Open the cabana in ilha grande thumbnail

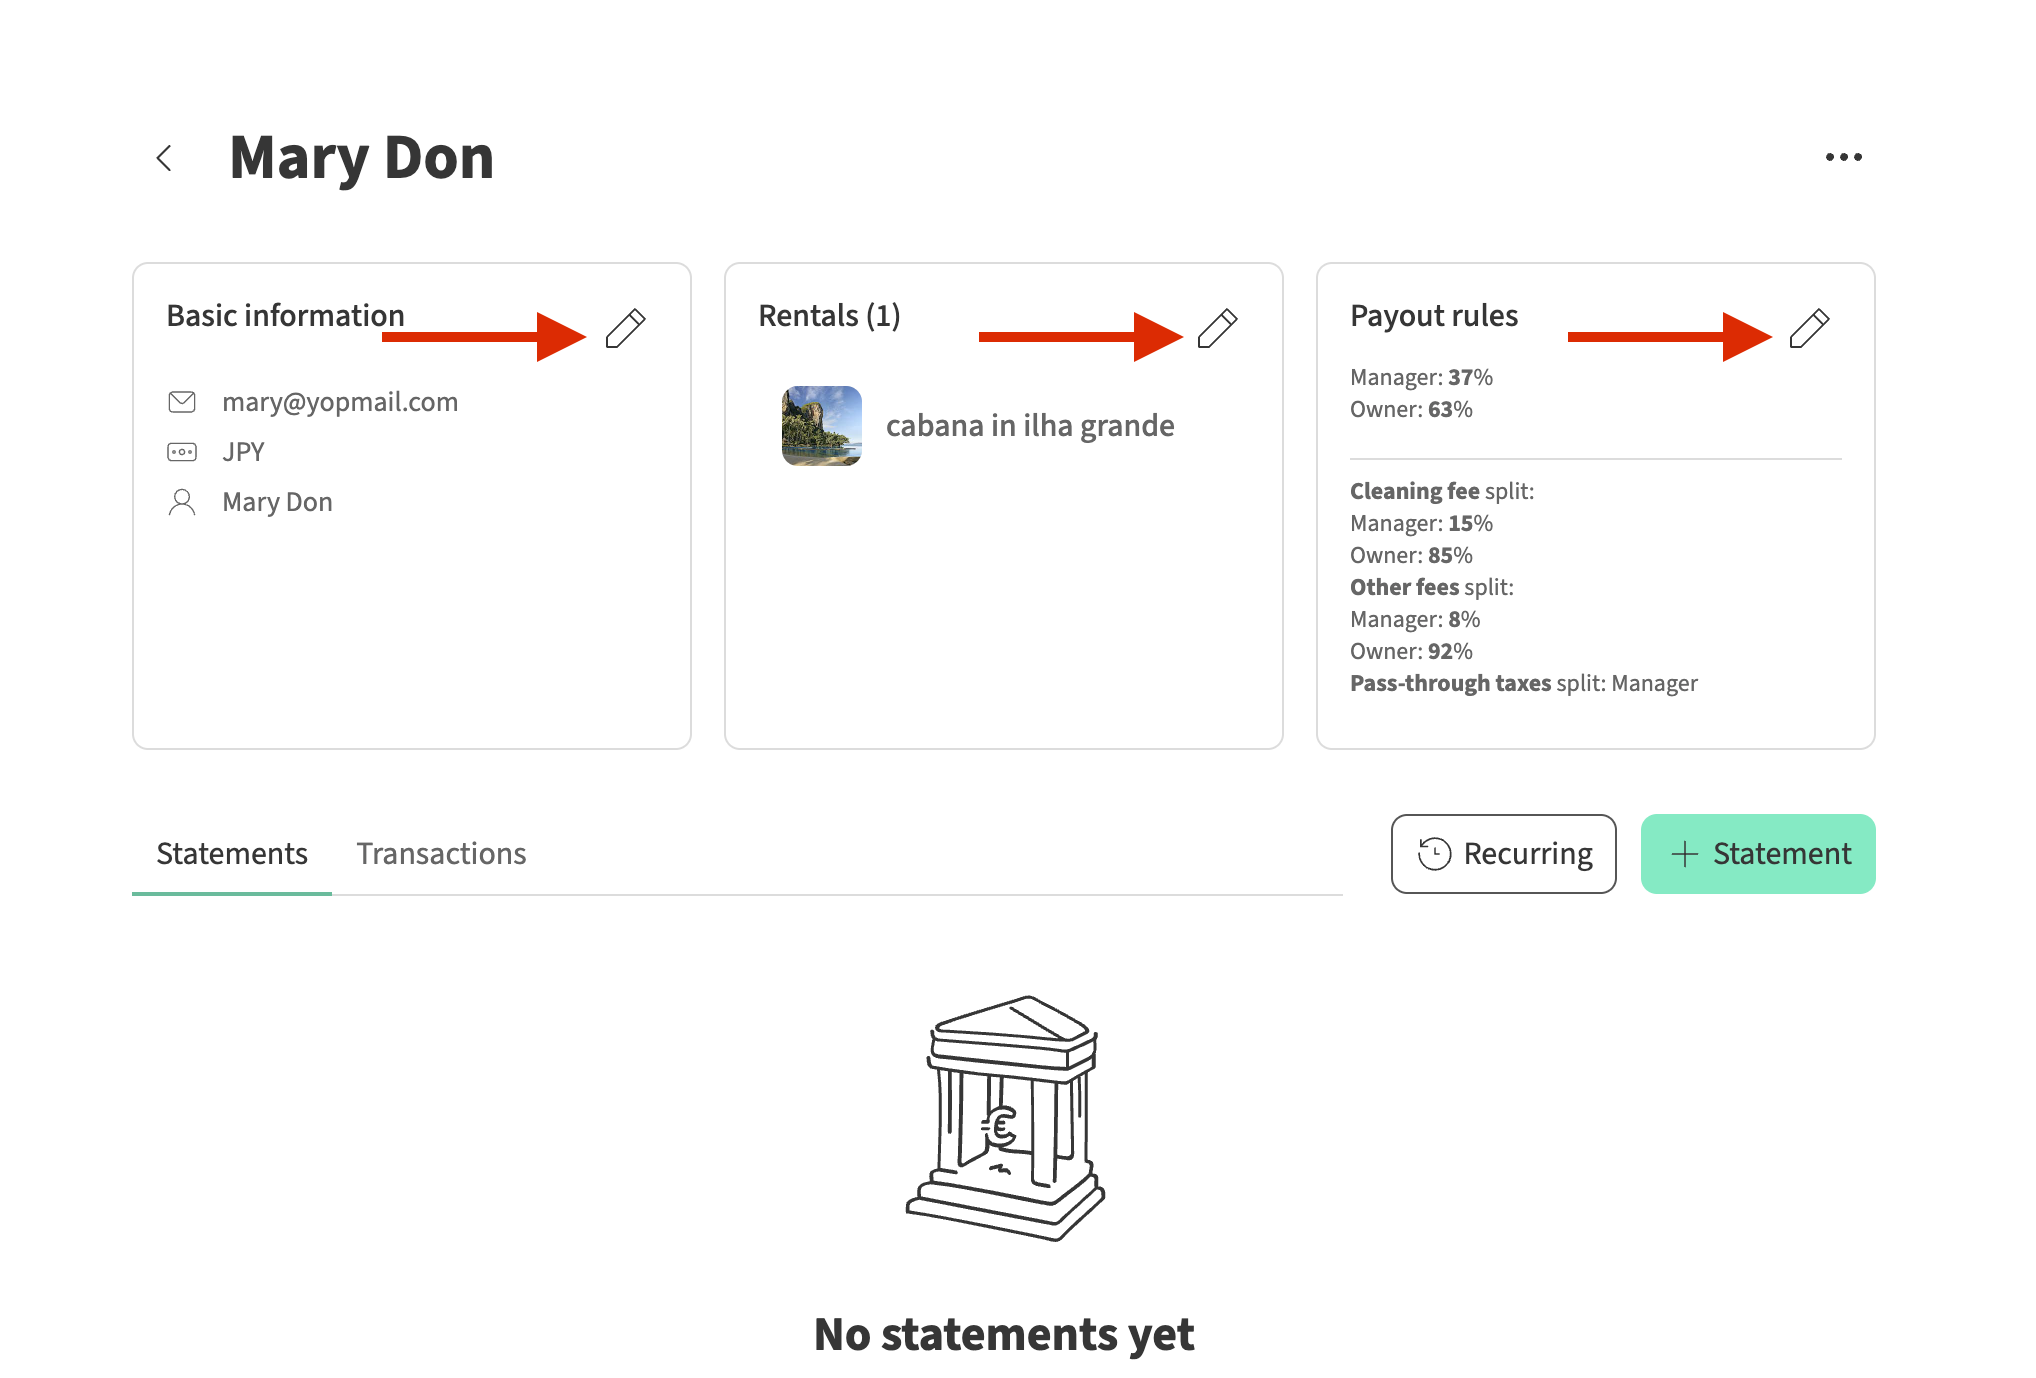(822, 426)
